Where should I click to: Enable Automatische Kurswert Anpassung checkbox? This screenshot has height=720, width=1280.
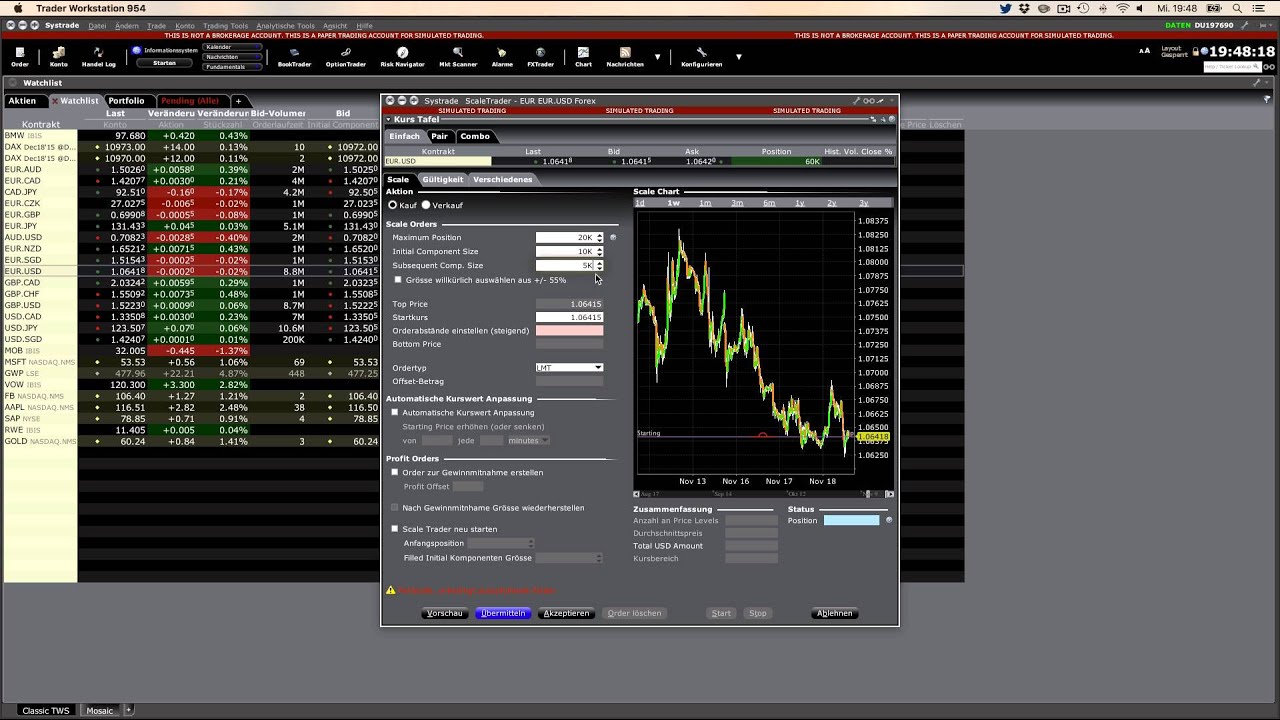pyautogui.click(x=395, y=412)
